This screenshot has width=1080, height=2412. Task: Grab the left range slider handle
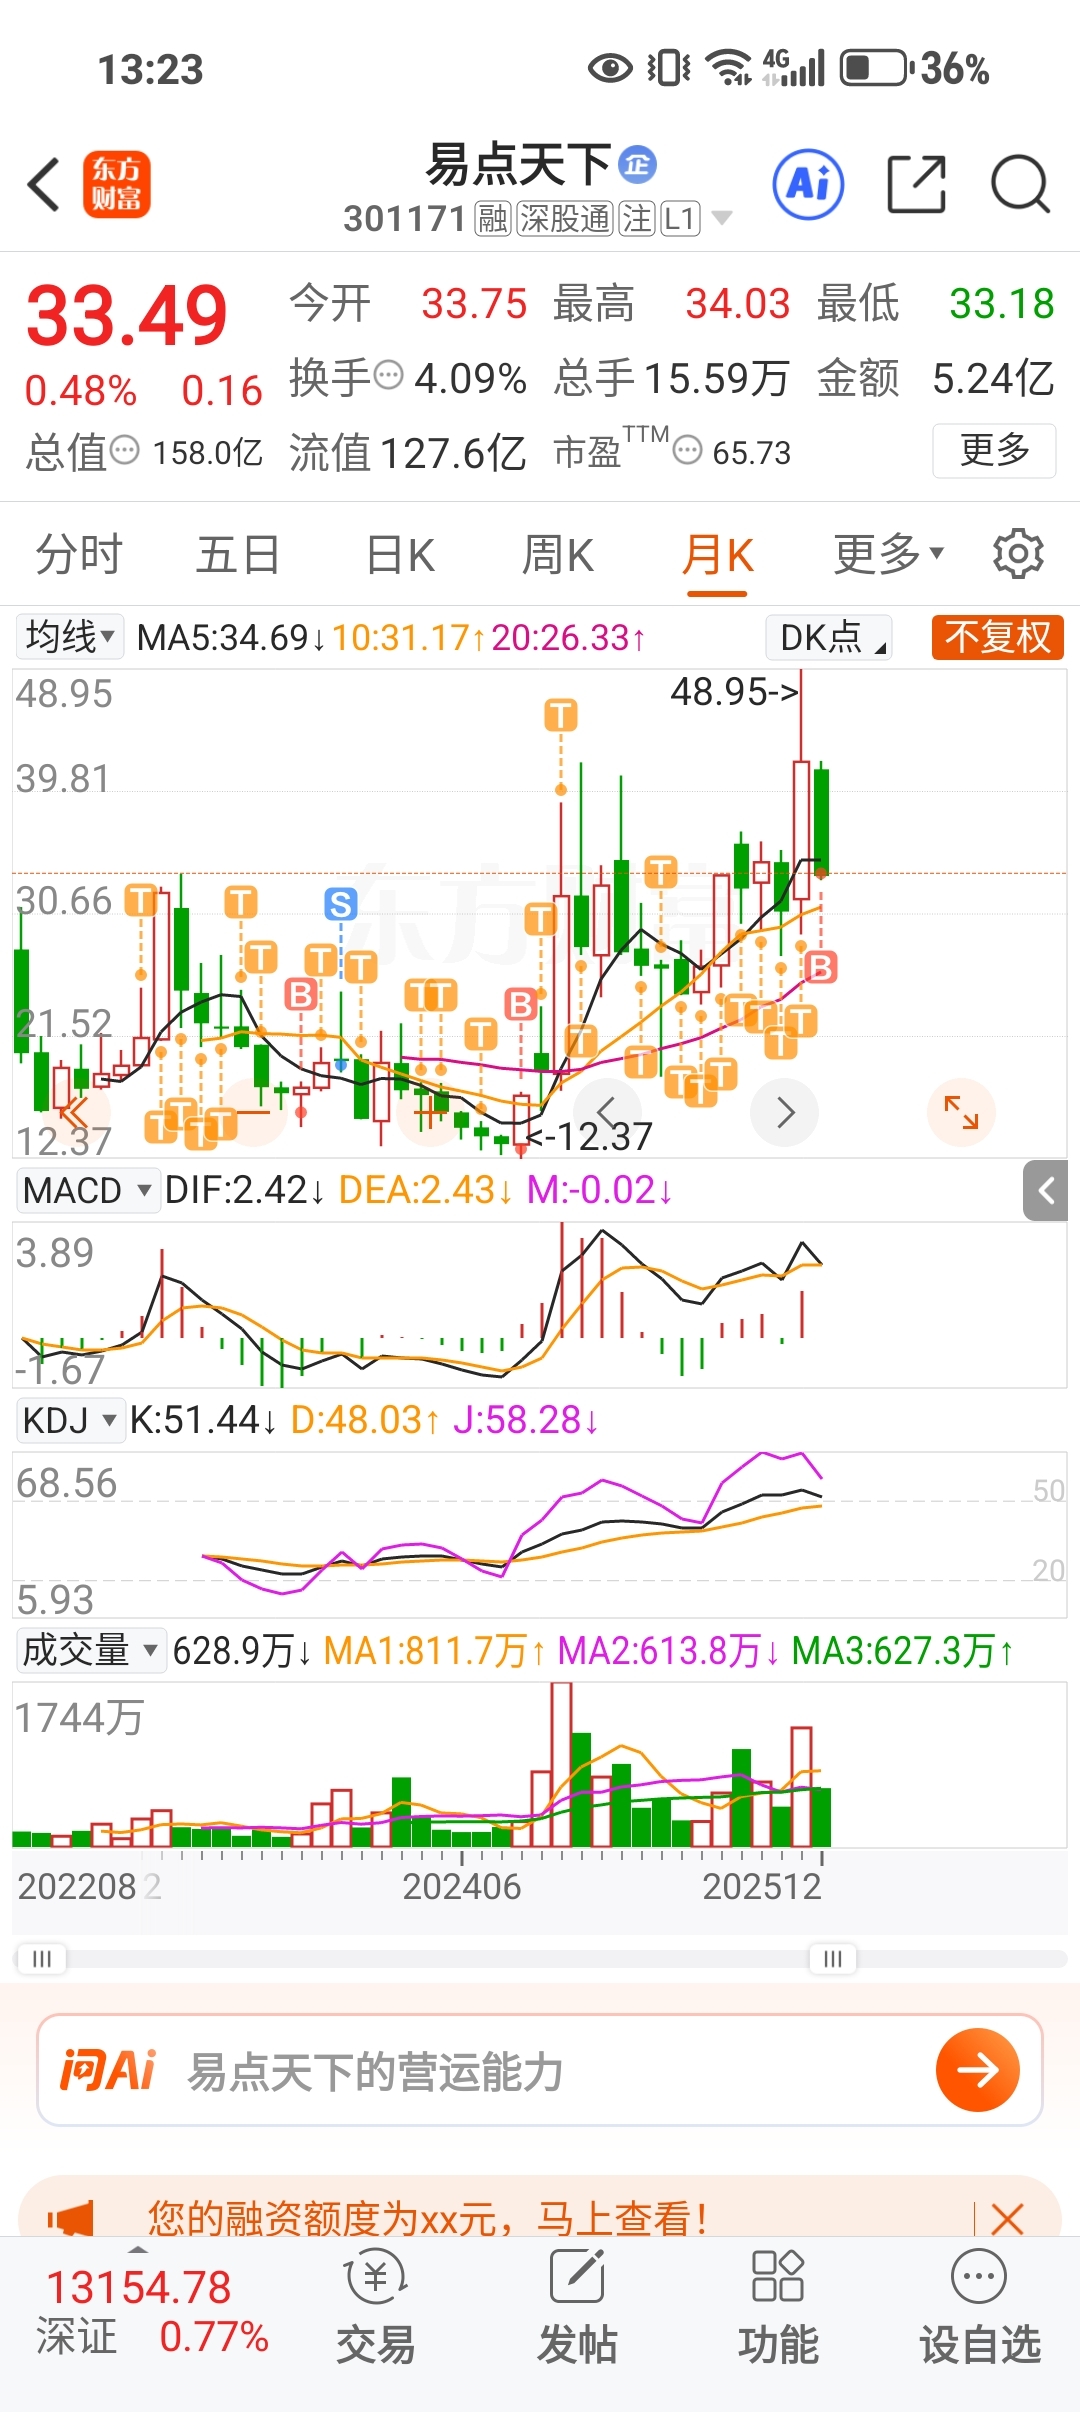click(x=42, y=1958)
